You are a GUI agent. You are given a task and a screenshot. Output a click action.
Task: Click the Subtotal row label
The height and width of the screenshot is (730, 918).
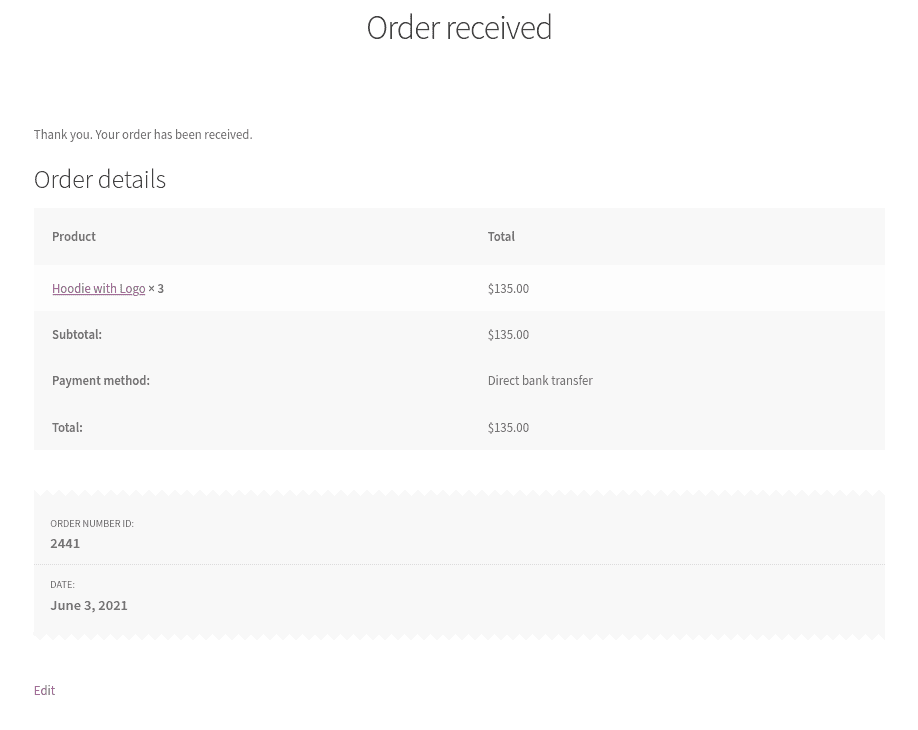76,334
